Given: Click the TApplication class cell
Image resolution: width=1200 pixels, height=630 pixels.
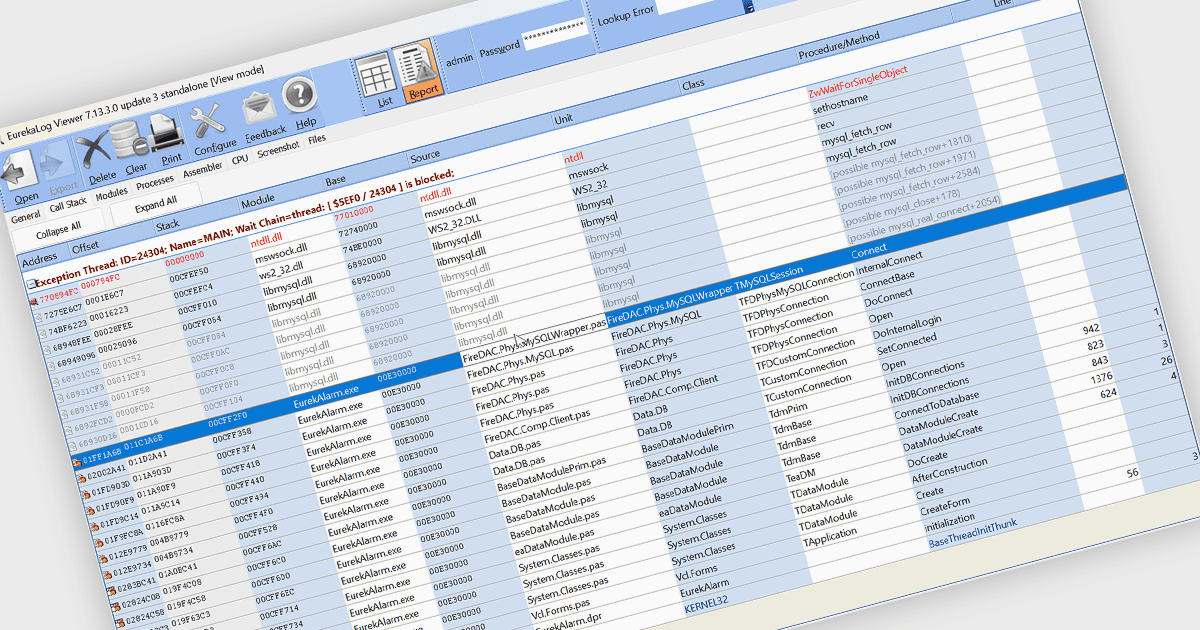Looking at the screenshot, I should click(829, 539).
